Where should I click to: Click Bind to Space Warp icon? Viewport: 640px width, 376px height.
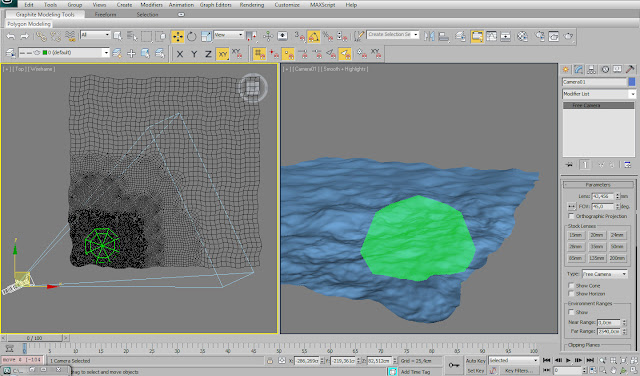tap(70, 36)
